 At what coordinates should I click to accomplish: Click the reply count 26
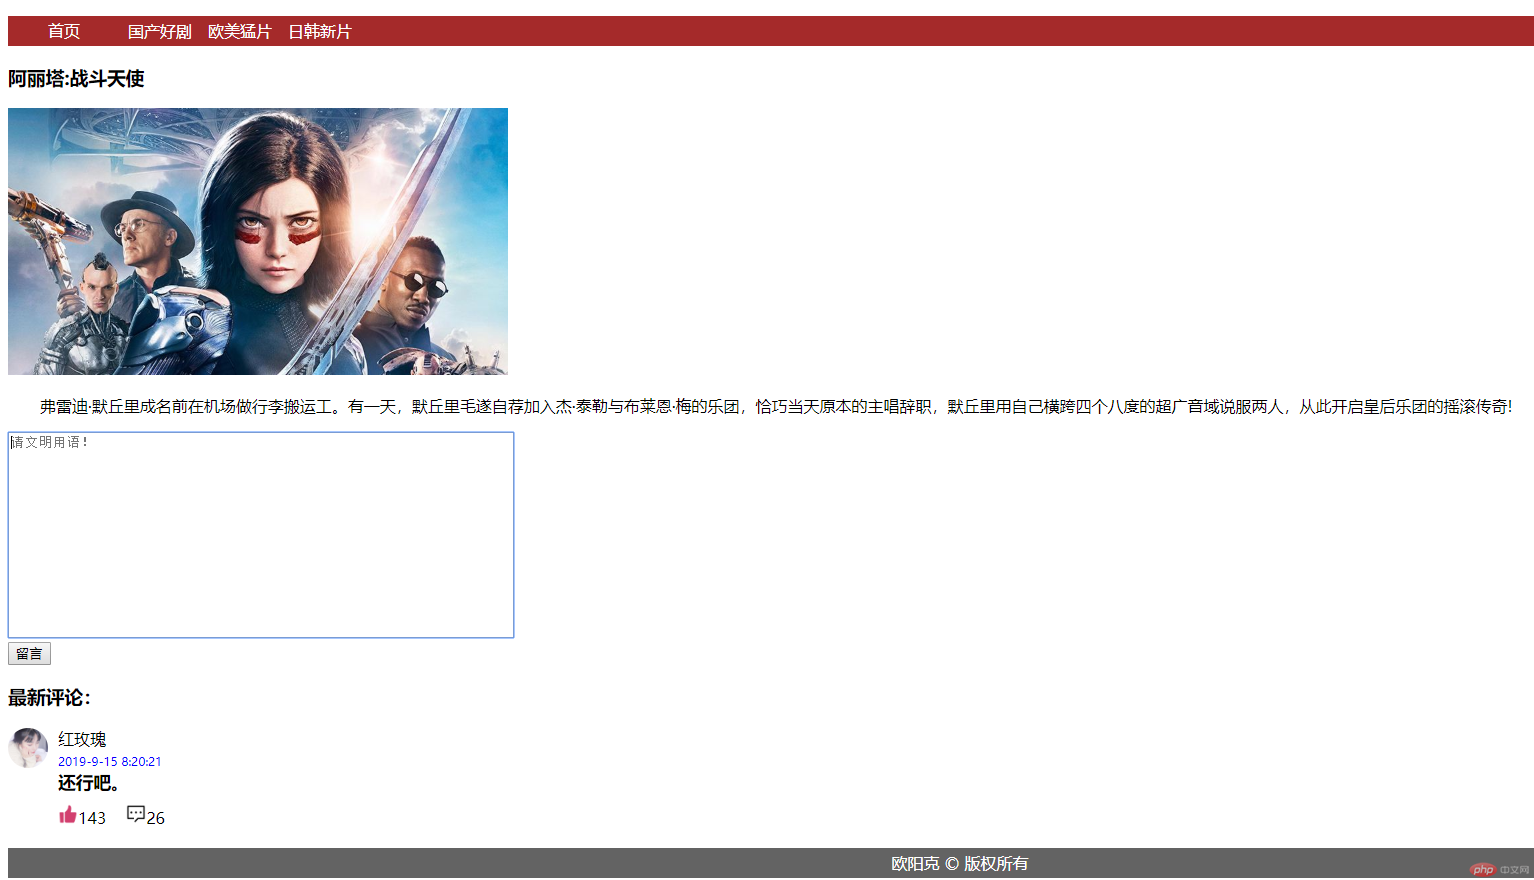coord(155,817)
